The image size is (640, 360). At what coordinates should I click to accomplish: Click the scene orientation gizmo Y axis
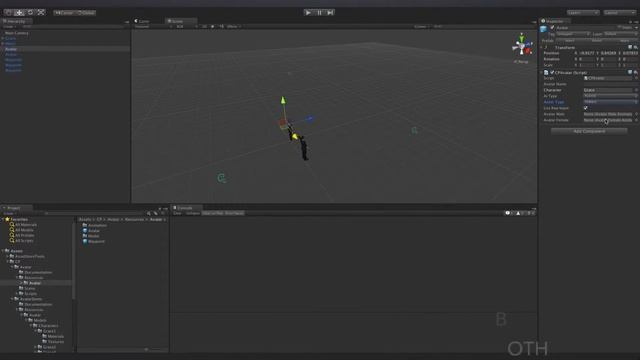click(521, 38)
